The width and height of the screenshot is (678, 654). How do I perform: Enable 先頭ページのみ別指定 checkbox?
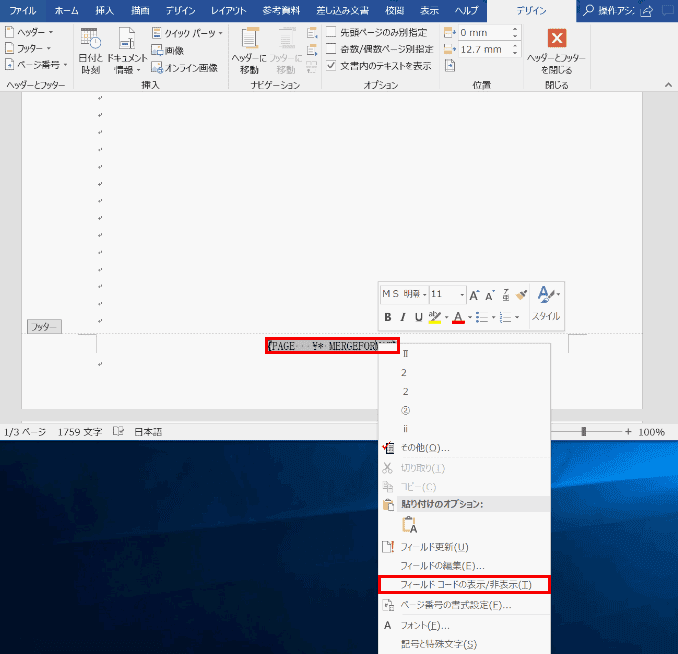pyautogui.click(x=331, y=32)
